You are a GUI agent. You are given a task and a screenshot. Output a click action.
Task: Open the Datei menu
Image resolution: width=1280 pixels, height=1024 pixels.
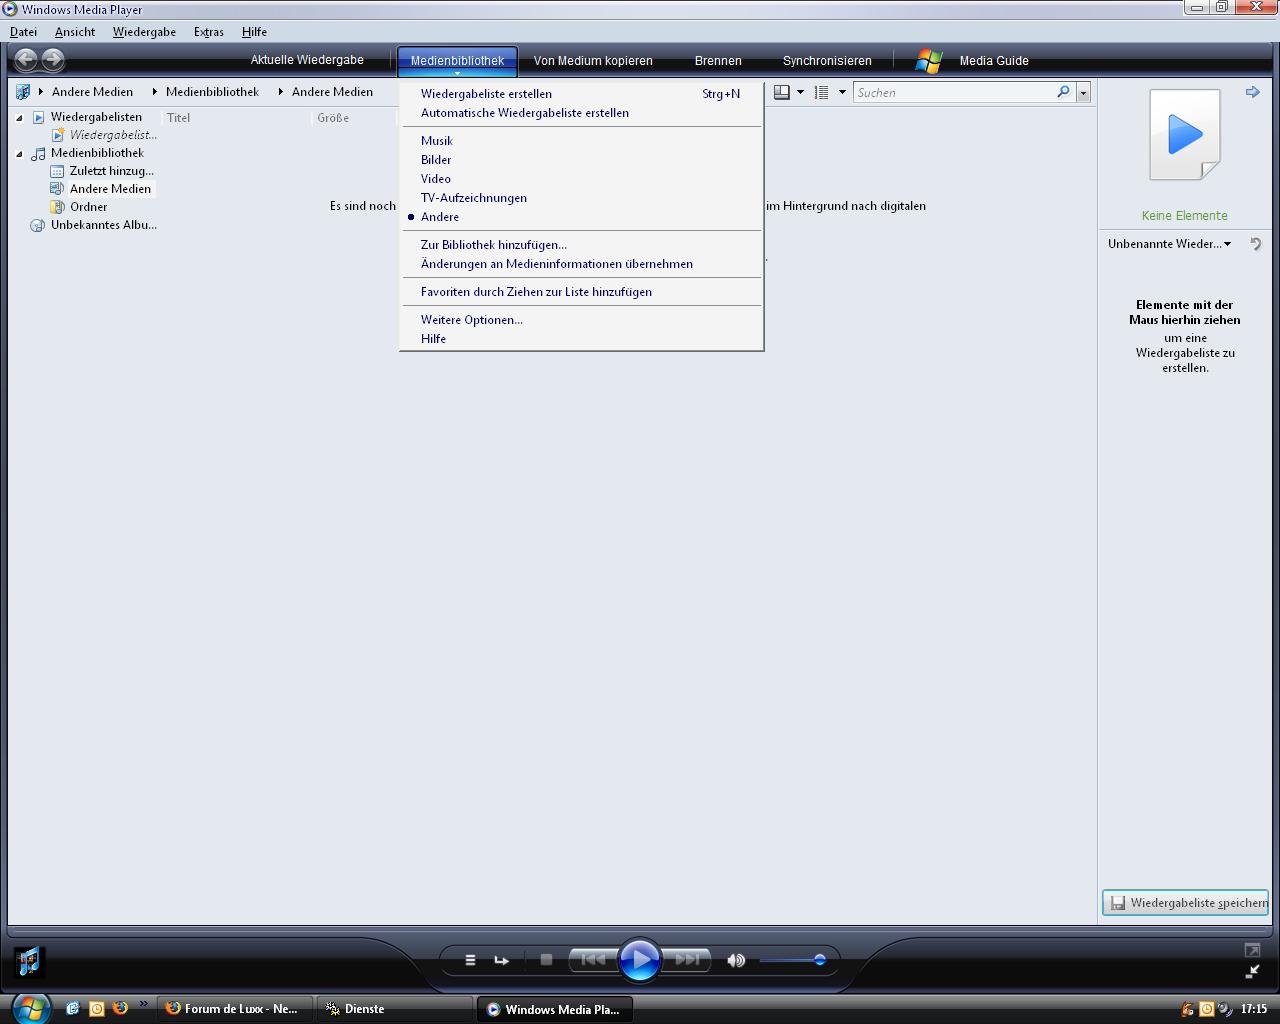[24, 32]
